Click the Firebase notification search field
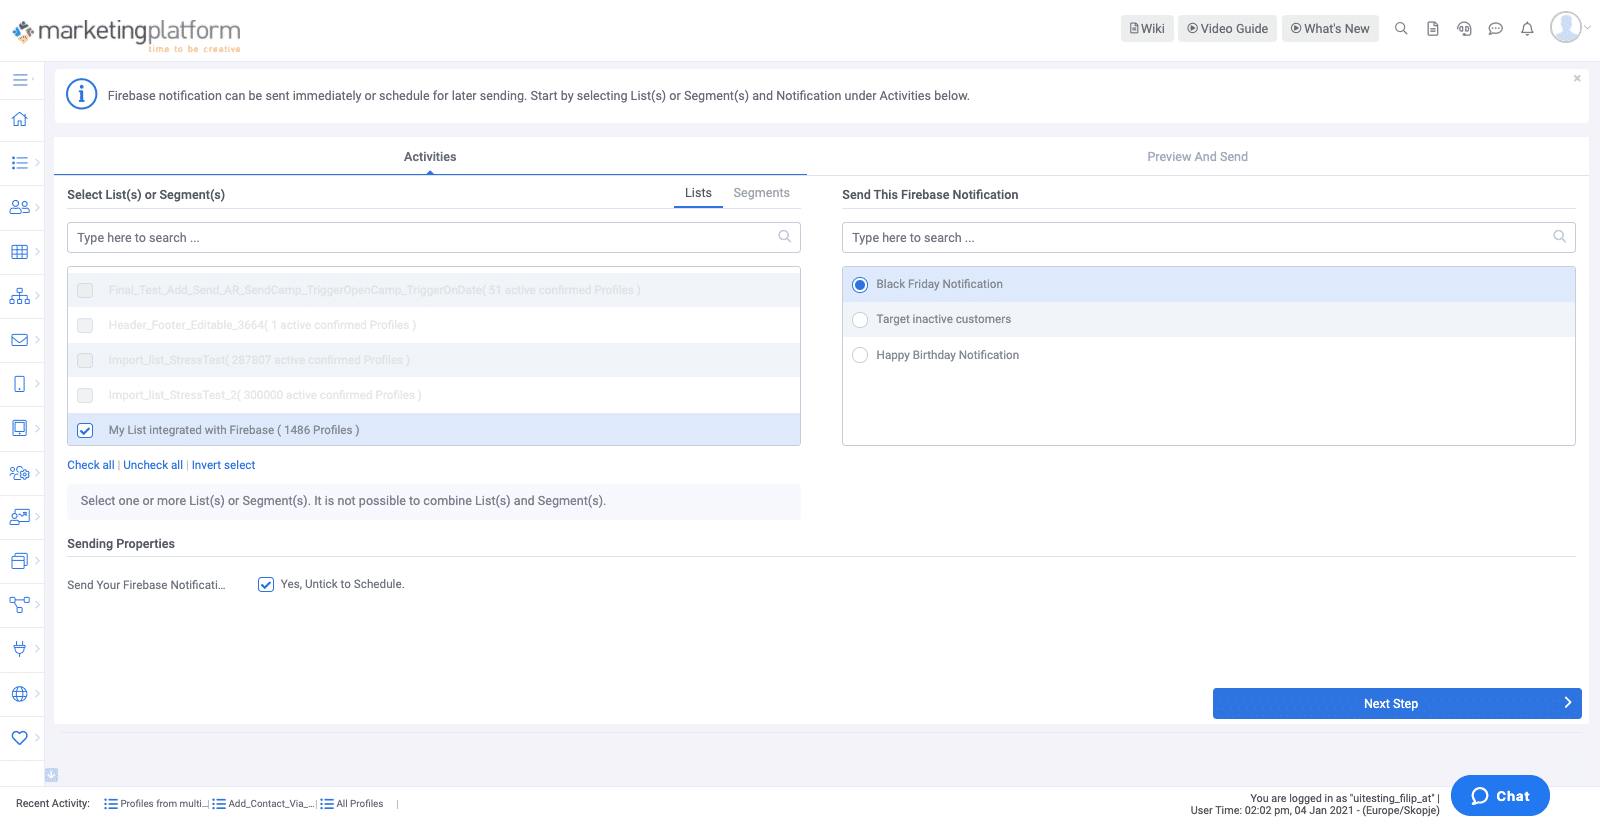Image resolution: width=1600 pixels, height=820 pixels. (x=1208, y=238)
